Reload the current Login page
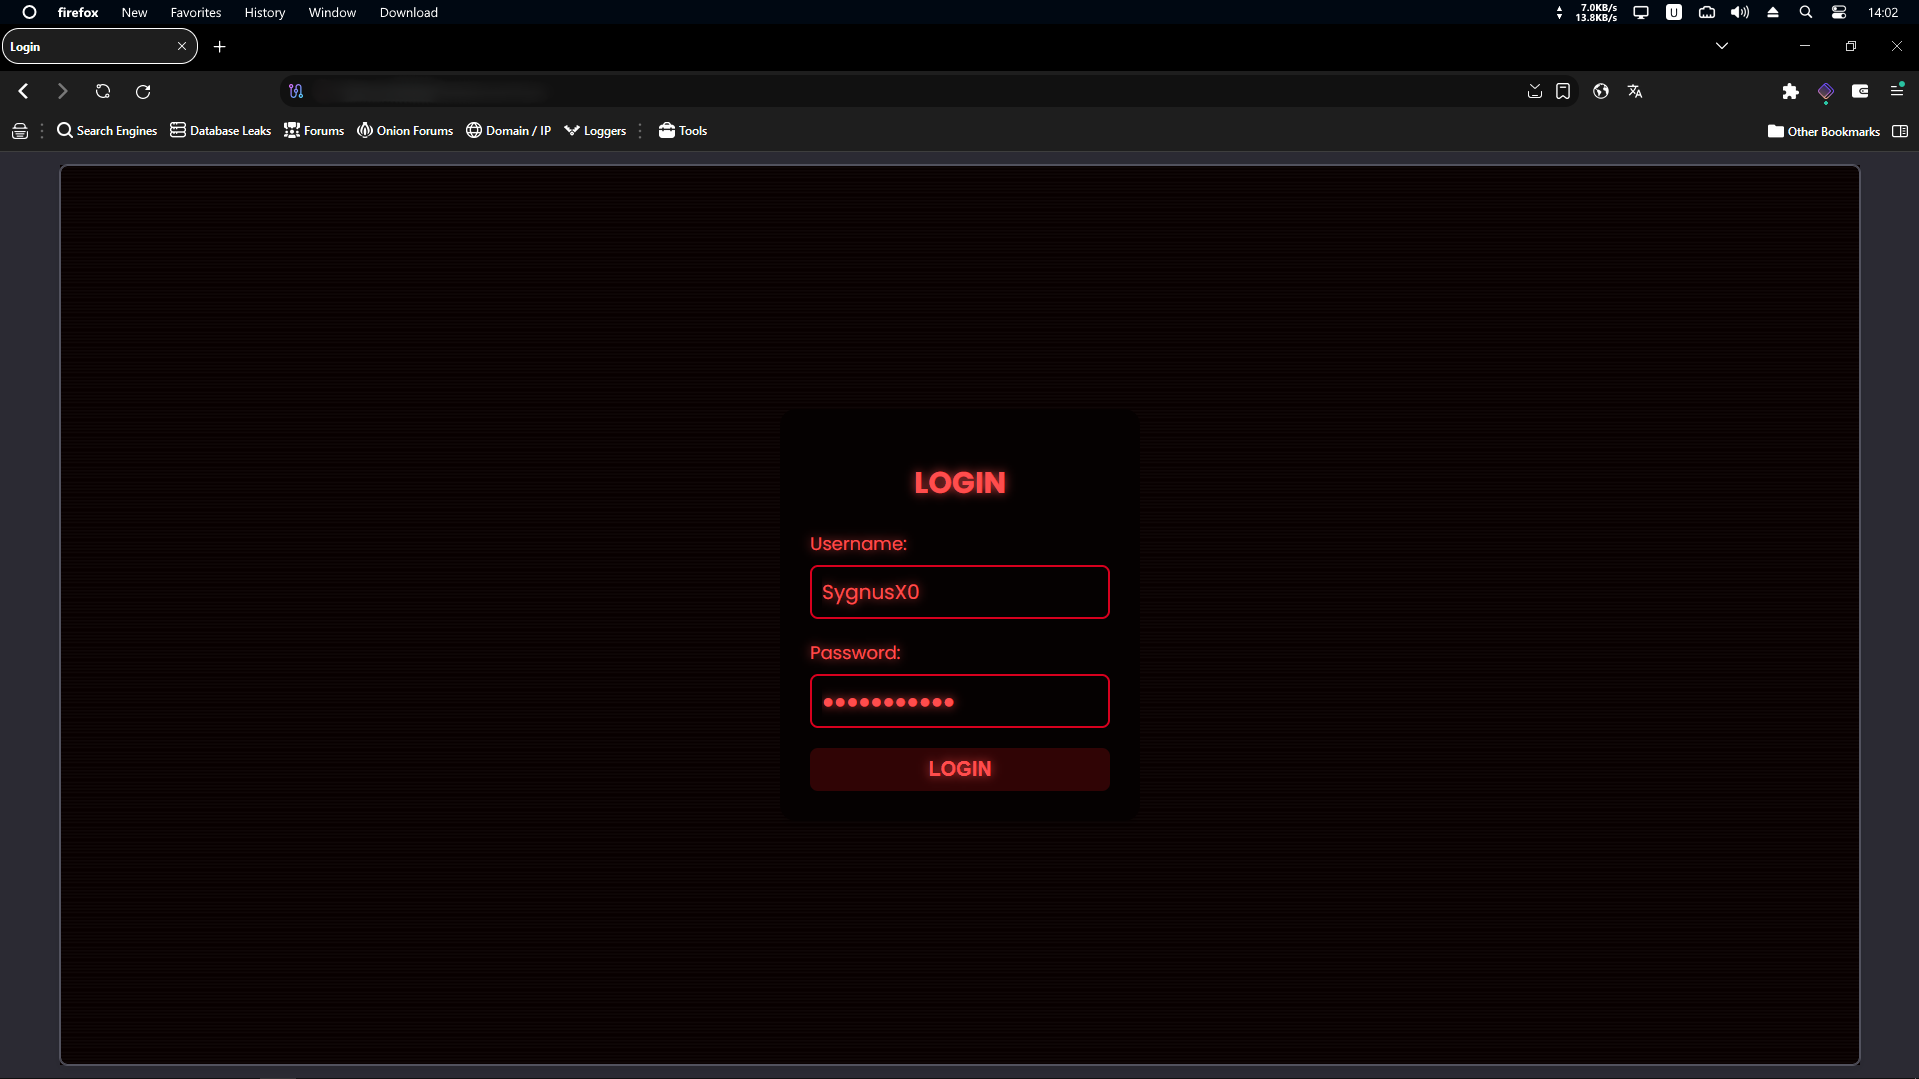1919x1079 pixels. click(x=143, y=91)
